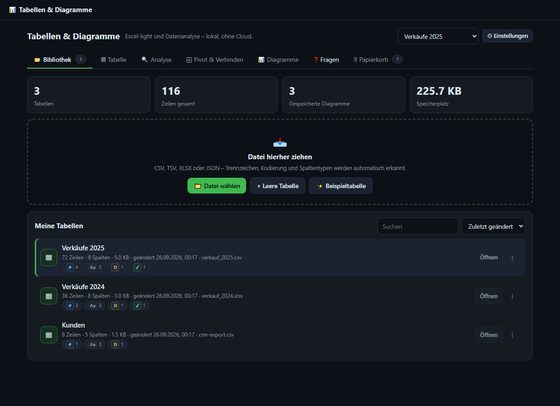Open the Kunden table with Öffnen

[489, 335]
